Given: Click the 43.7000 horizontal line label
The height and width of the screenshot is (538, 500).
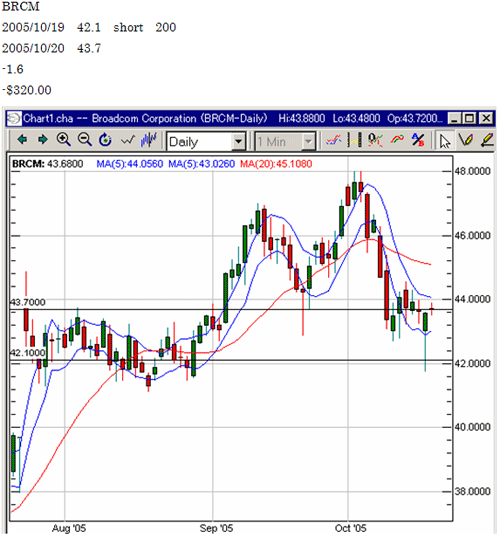Looking at the screenshot, I should 27,302.
